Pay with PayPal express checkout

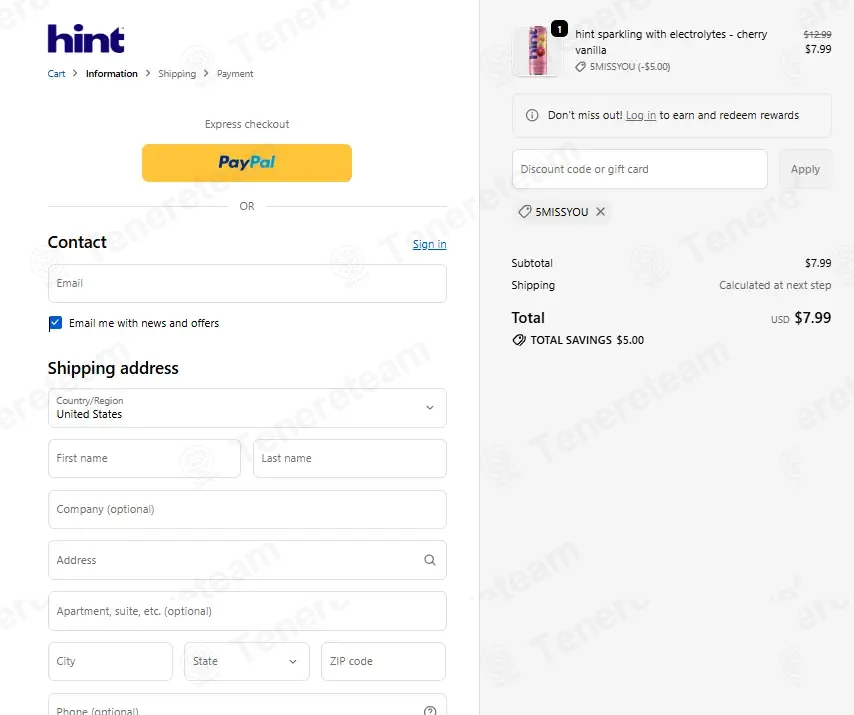(x=247, y=163)
